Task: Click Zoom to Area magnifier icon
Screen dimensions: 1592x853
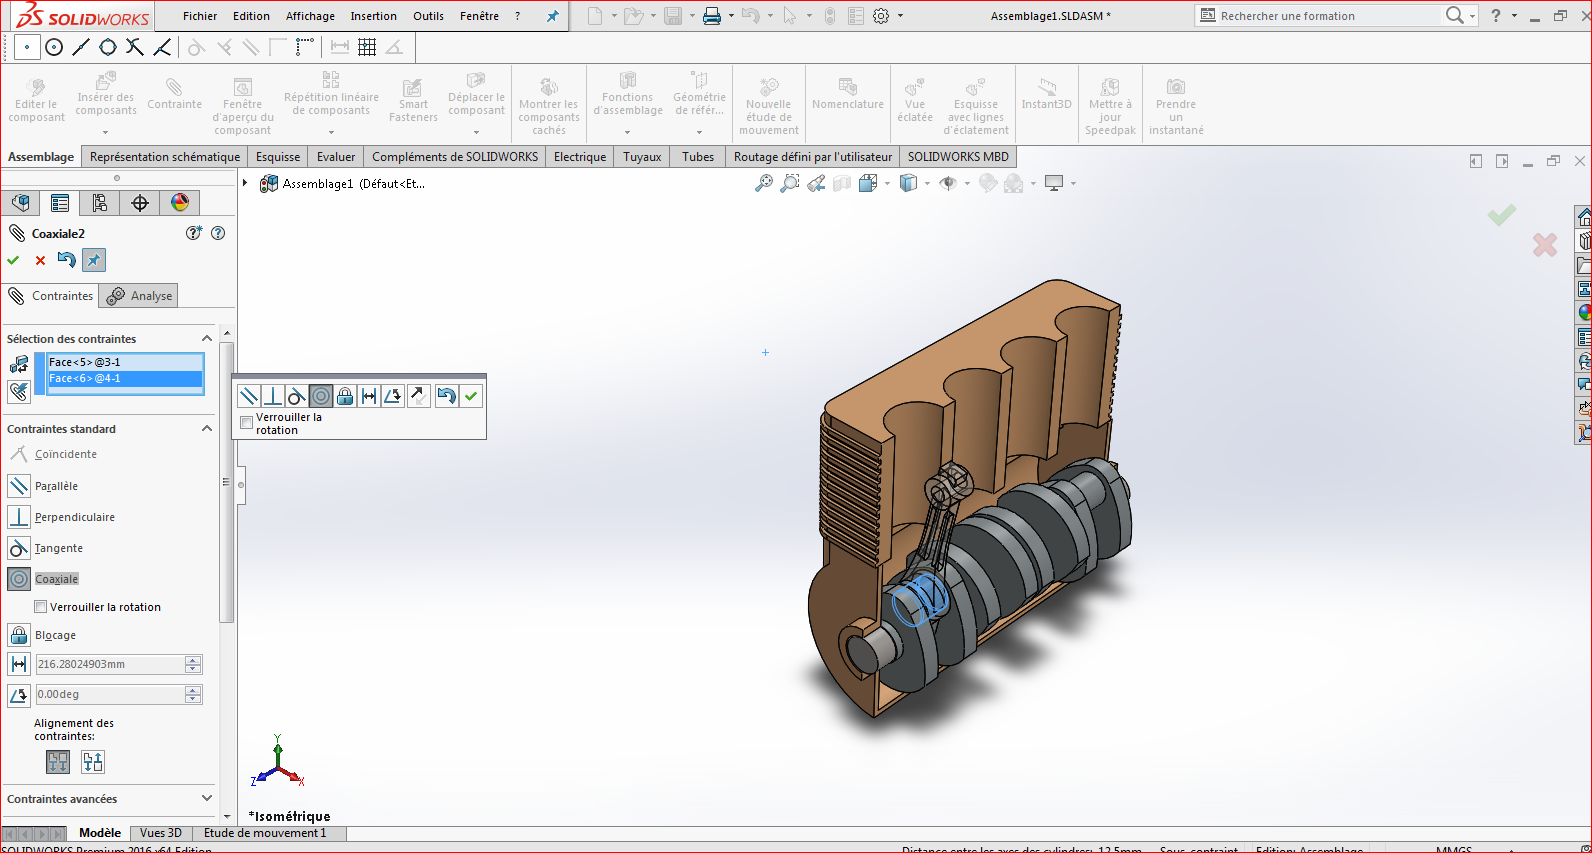Action: click(x=790, y=183)
